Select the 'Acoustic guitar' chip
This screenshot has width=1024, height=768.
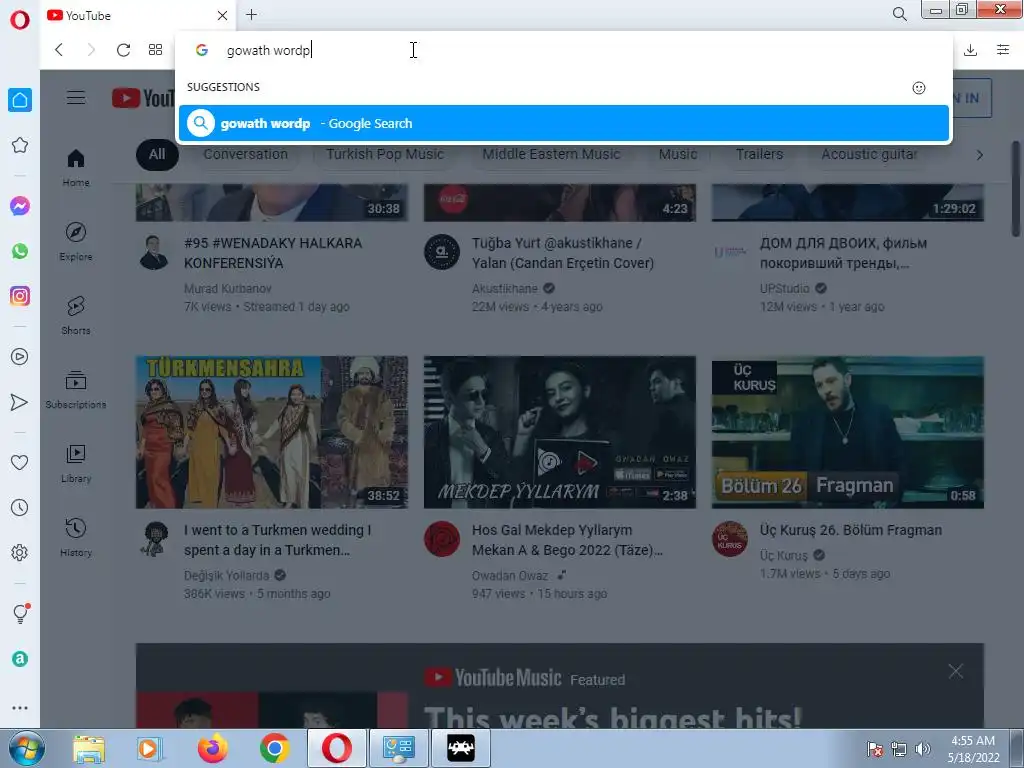point(869,155)
